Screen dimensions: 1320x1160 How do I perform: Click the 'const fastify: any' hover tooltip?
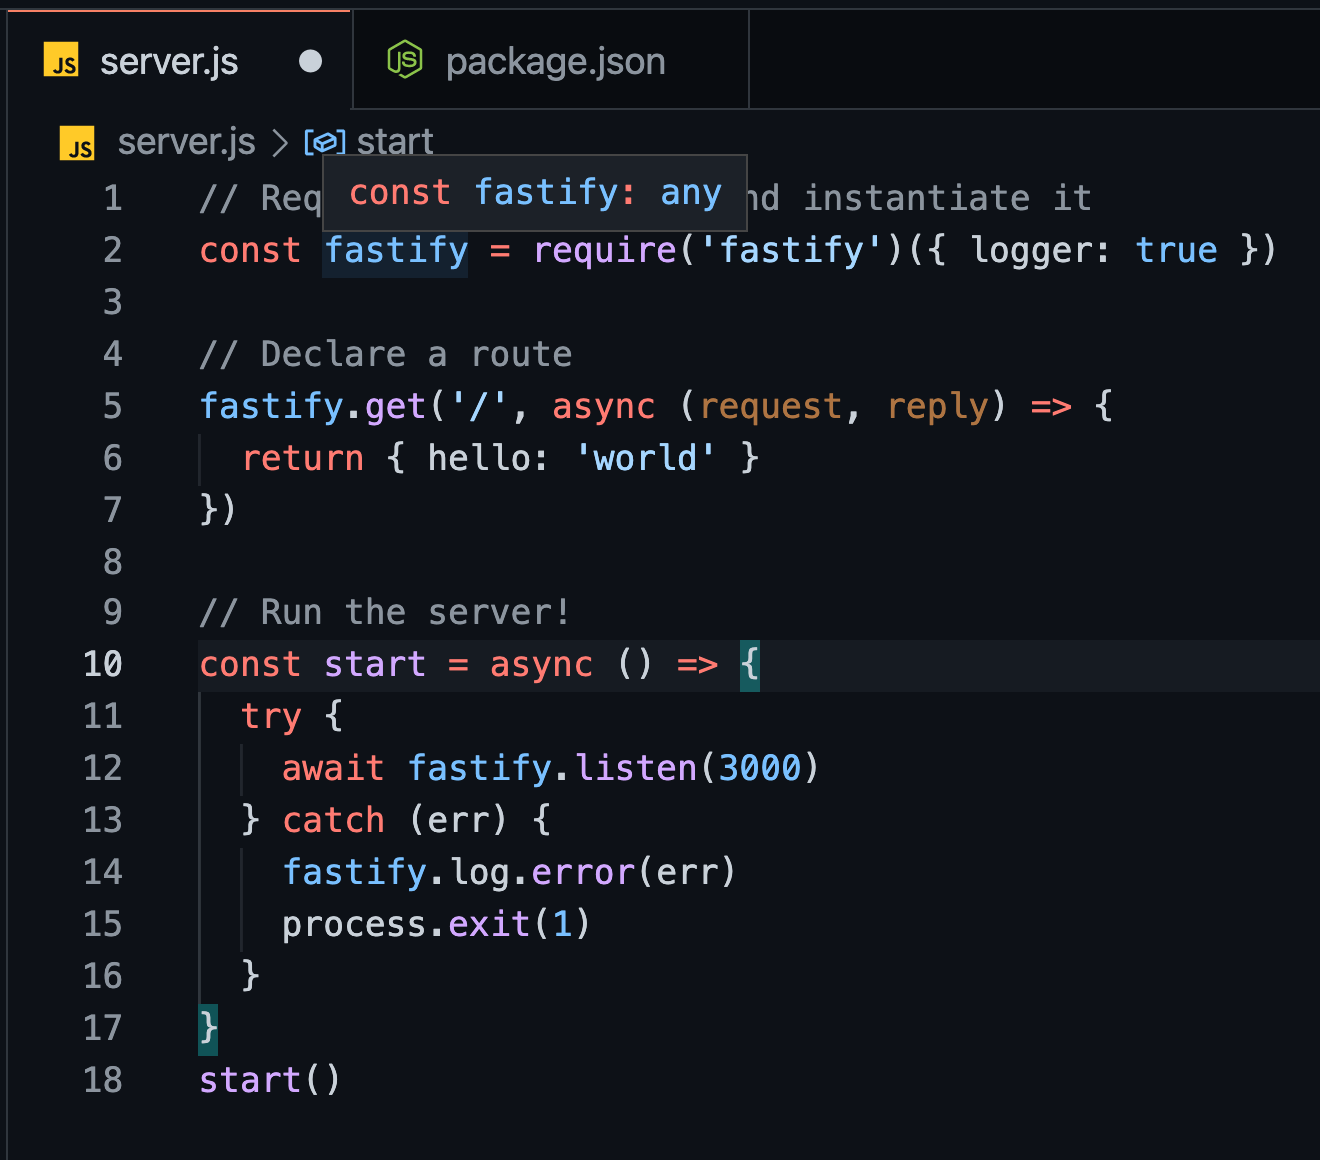(535, 192)
